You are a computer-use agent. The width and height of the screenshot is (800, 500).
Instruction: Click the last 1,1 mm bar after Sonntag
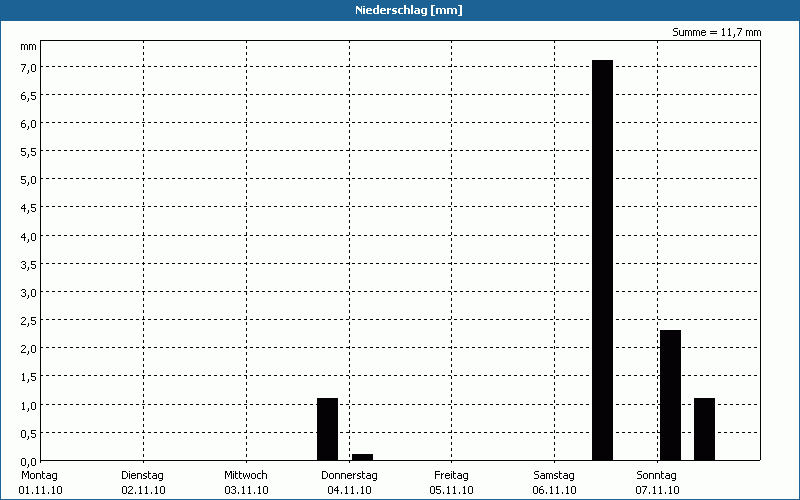tap(704, 429)
